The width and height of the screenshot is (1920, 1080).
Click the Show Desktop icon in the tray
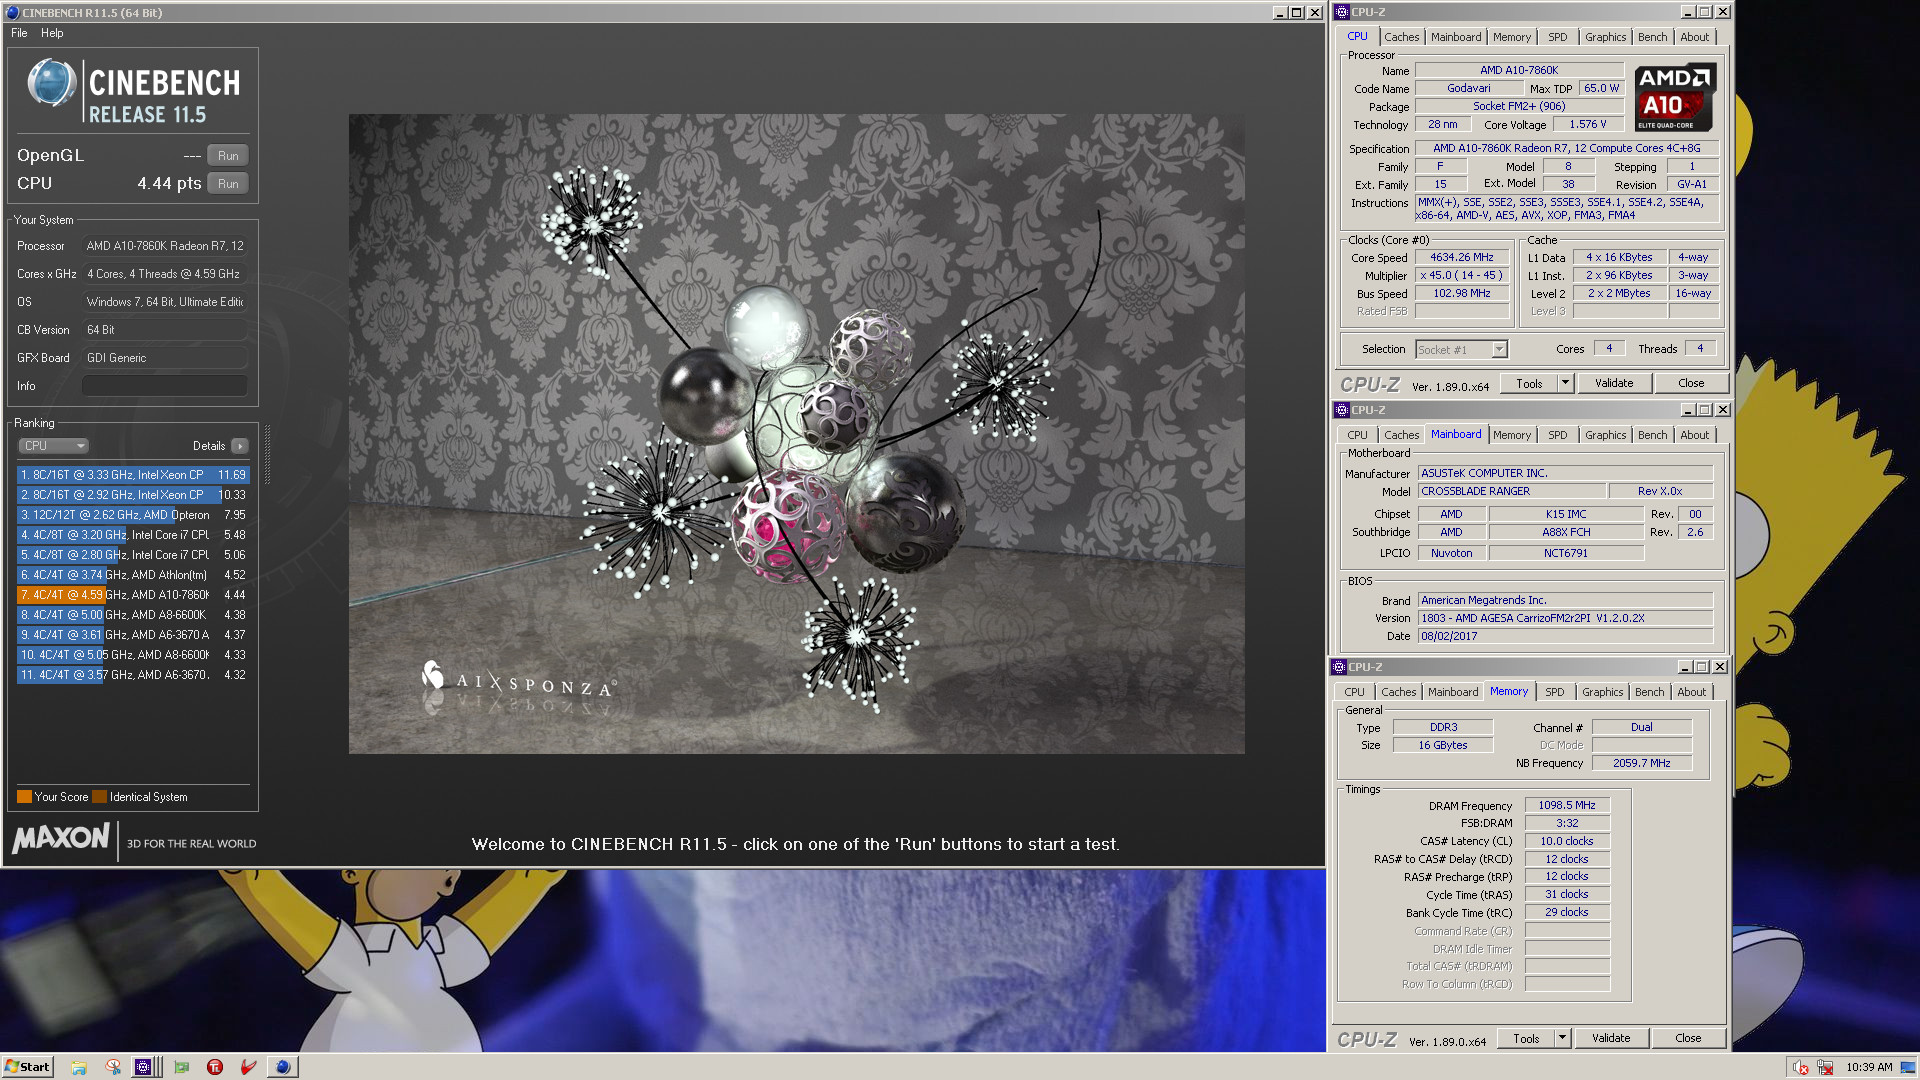point(1910,1067)
